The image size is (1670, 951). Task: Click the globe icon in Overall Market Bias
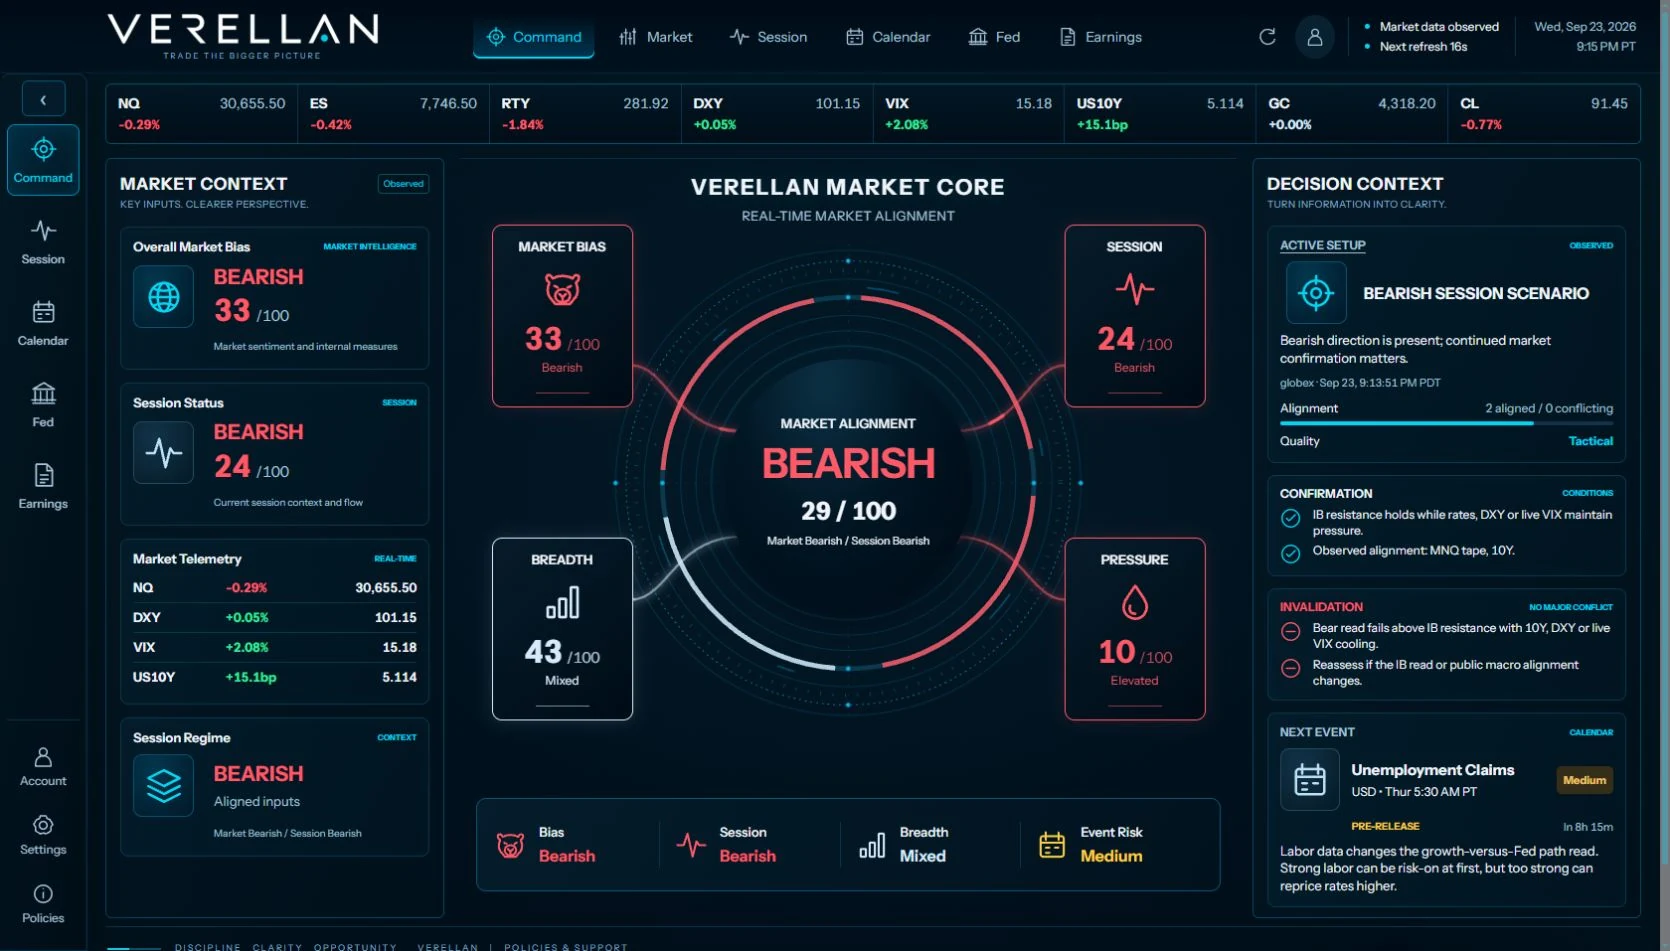pyautogui.click(x=164, y=297)
